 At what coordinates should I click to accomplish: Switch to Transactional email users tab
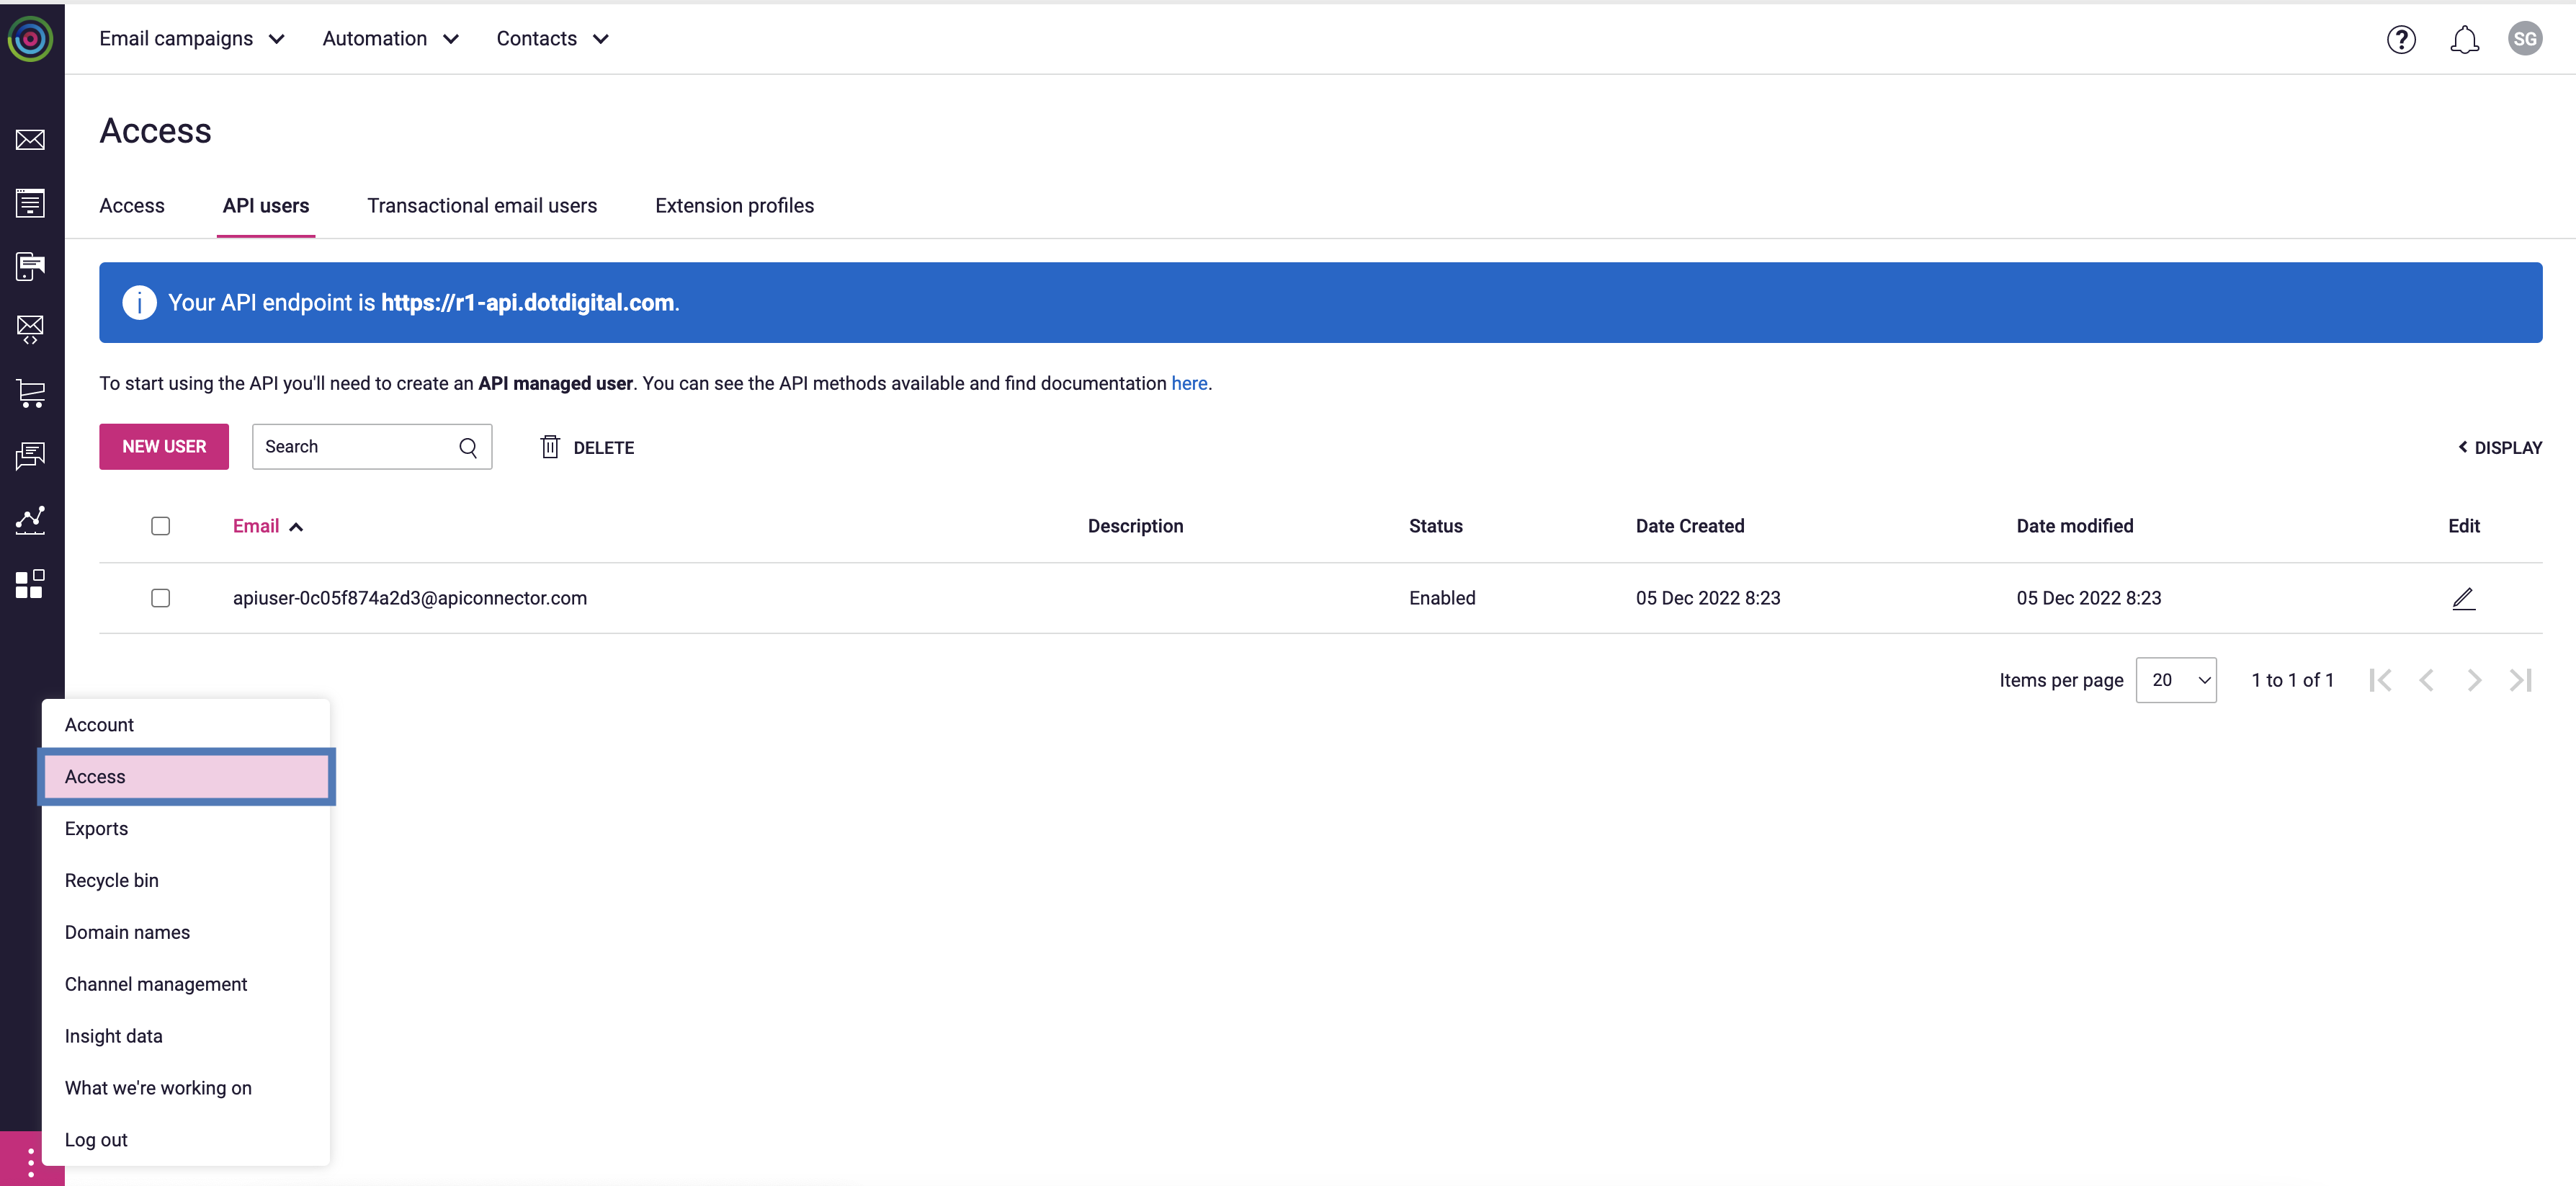(x=482, y=206)
